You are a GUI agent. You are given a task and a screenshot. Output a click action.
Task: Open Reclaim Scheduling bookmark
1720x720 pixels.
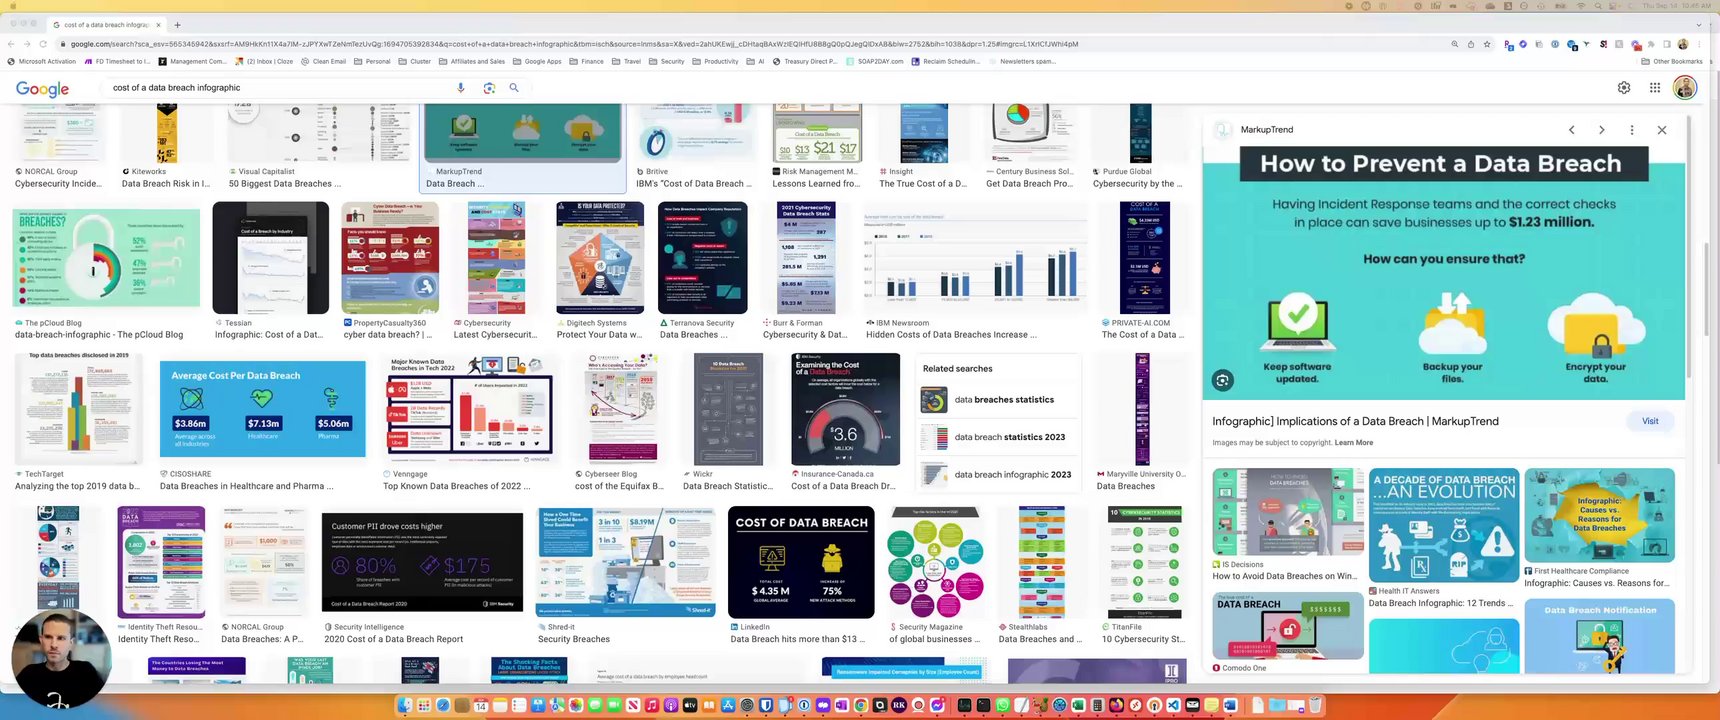946,61
